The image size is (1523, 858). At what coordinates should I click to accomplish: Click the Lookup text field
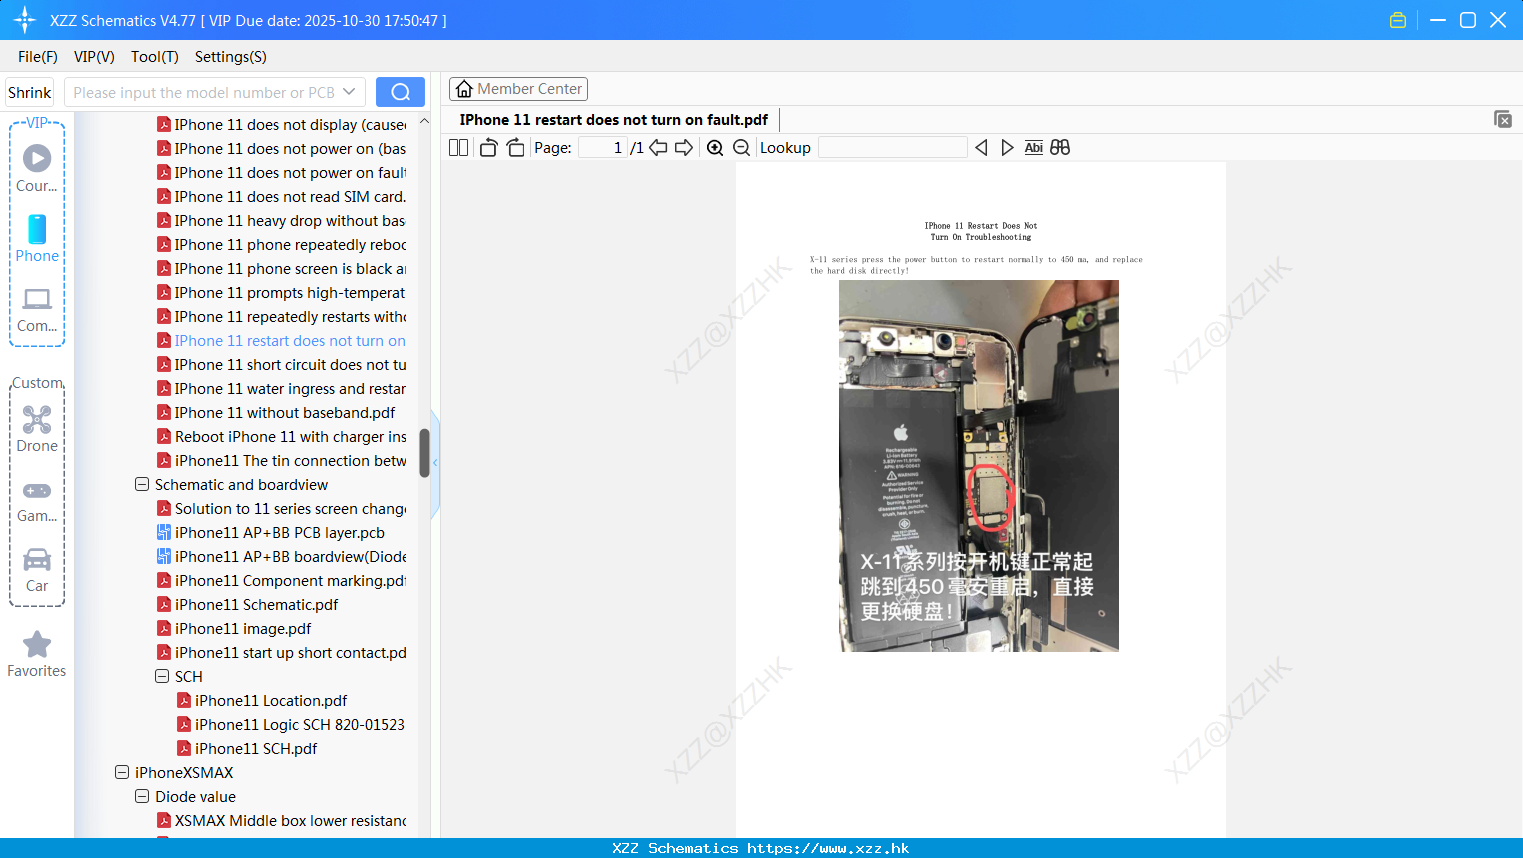(x=892, y=147)
